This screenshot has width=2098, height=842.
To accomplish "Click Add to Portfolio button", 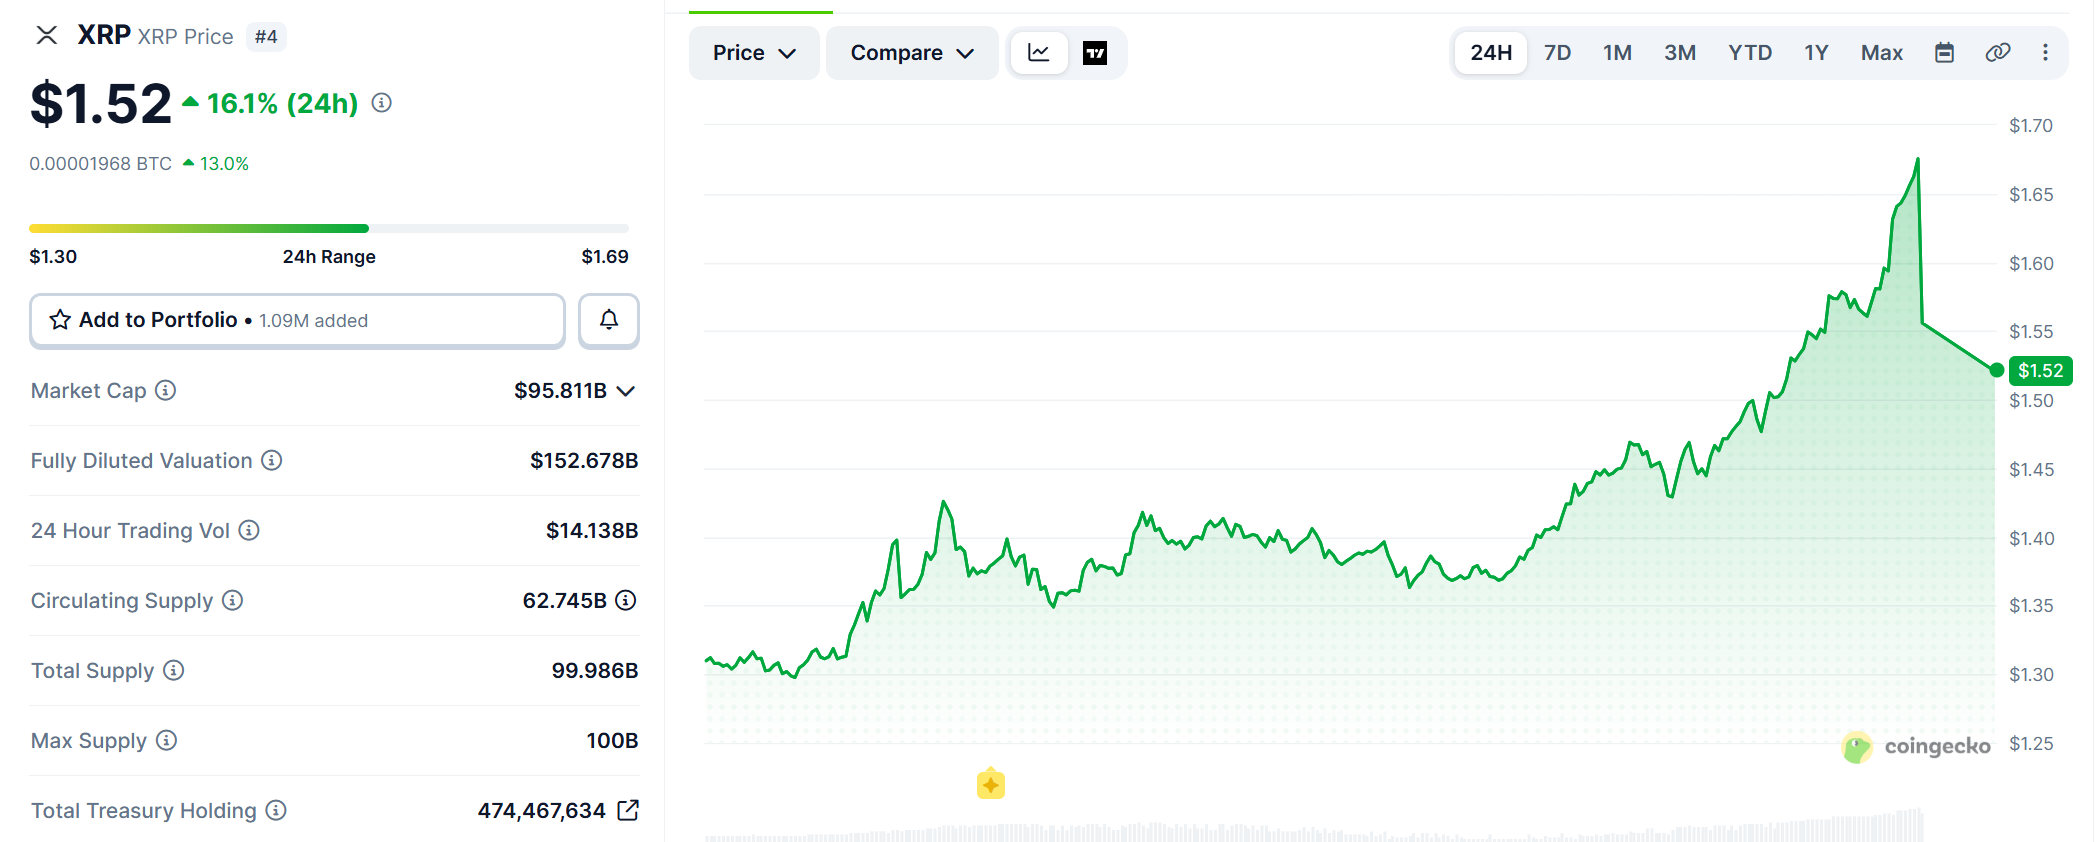I will (x=298, y=320).
